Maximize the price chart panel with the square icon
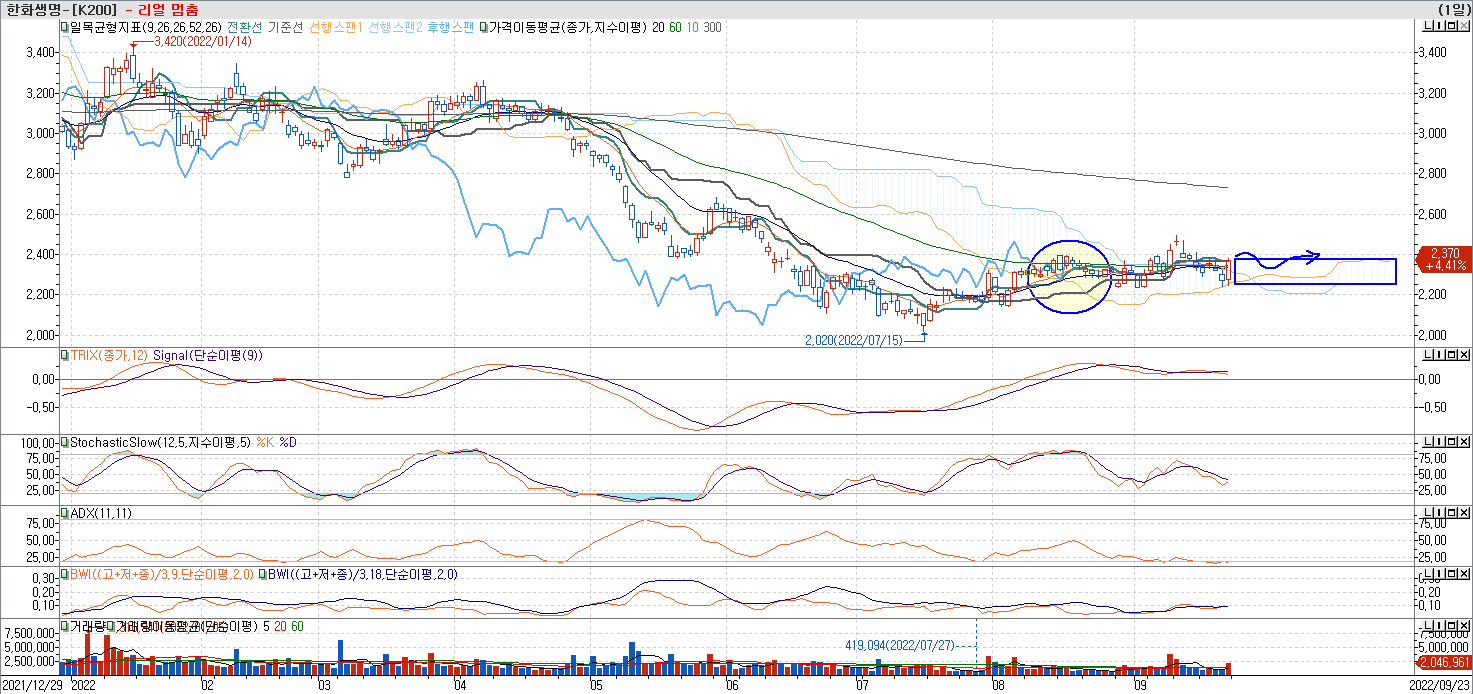This screenshot has width=1473, height=694. point(1452,26)
